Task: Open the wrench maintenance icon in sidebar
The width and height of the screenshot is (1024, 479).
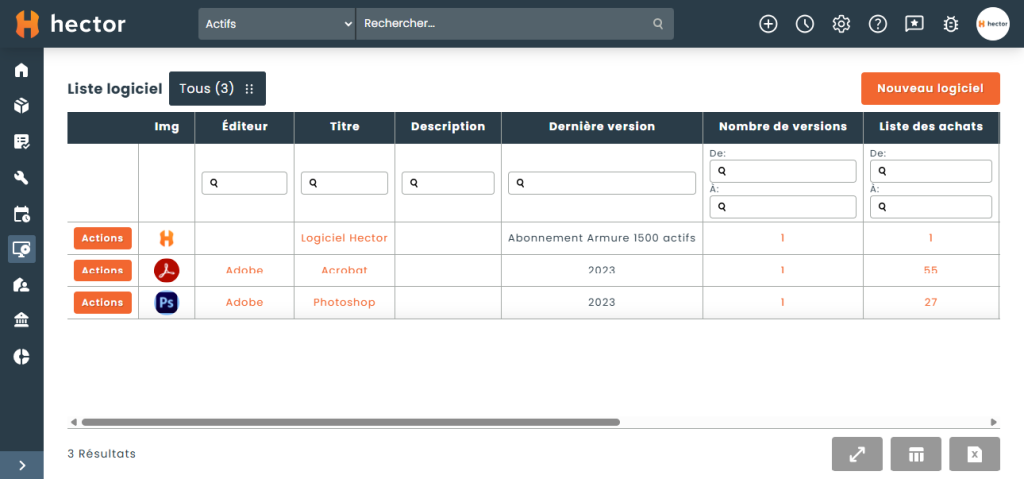Action: coord(22,178)
